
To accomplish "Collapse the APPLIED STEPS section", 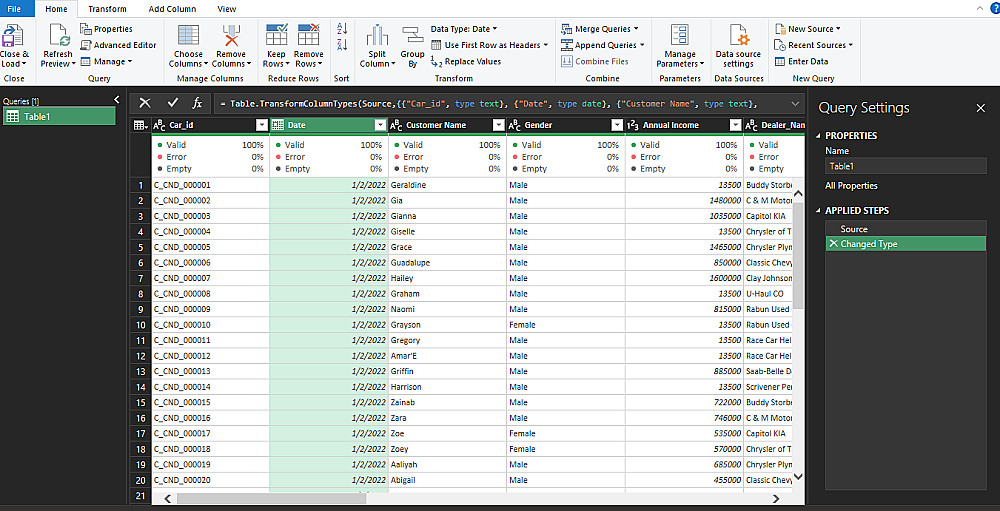I will coord(819,211).
